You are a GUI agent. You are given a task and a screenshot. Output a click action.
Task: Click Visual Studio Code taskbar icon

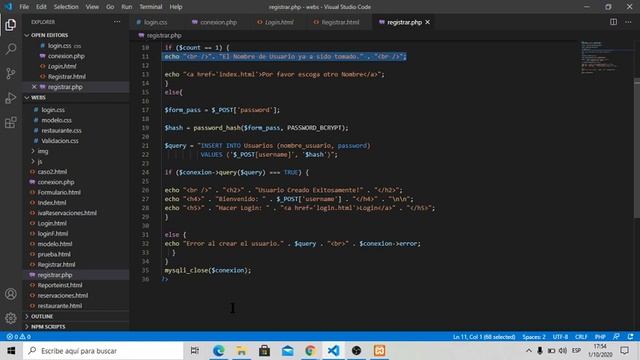(333, 351)
